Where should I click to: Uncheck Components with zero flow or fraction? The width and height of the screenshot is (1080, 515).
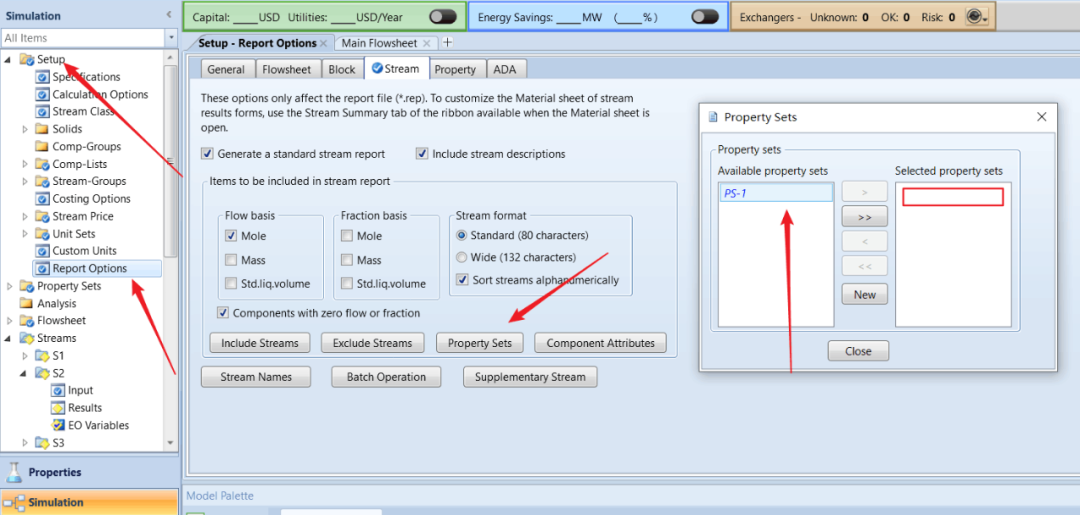(x=223, y=313)
